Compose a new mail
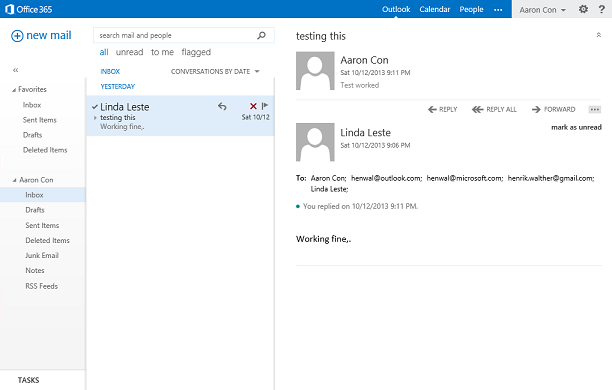The height and width of the screenshot is (390, 612). (41, 36)
